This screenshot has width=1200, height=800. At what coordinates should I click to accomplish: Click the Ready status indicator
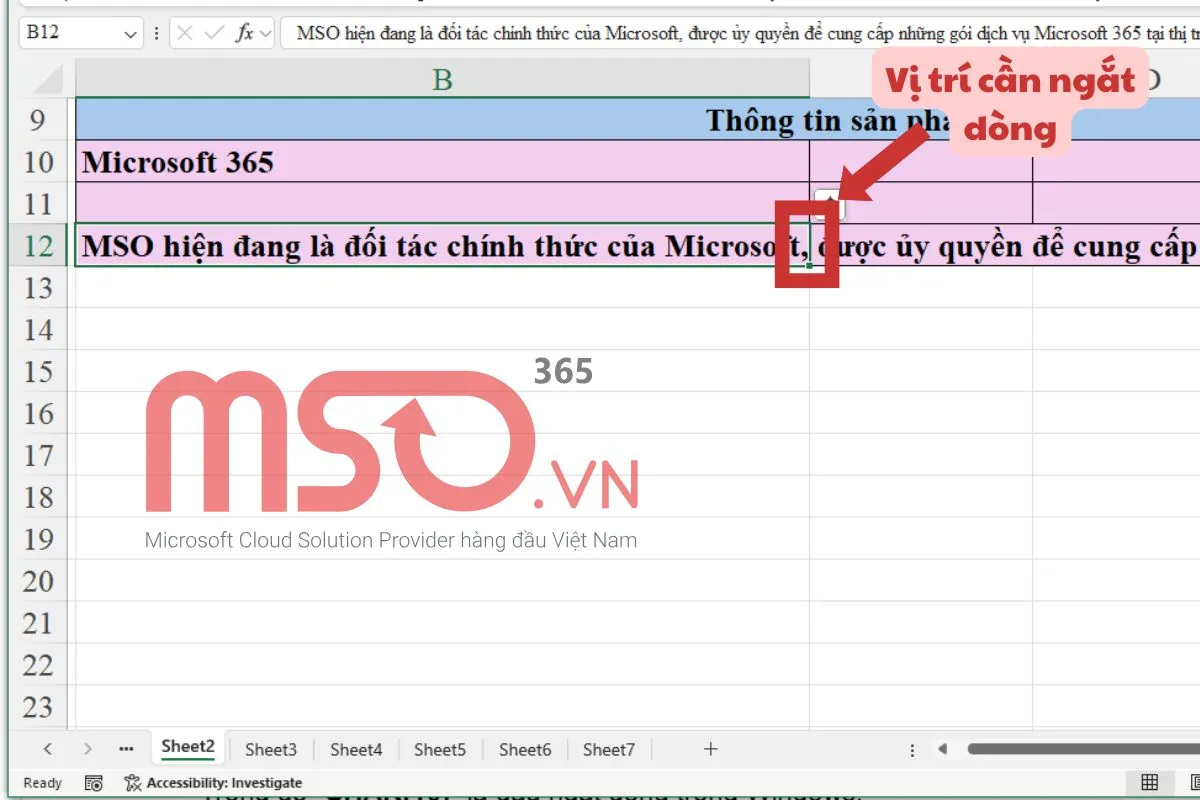click(x=42, y=783)
